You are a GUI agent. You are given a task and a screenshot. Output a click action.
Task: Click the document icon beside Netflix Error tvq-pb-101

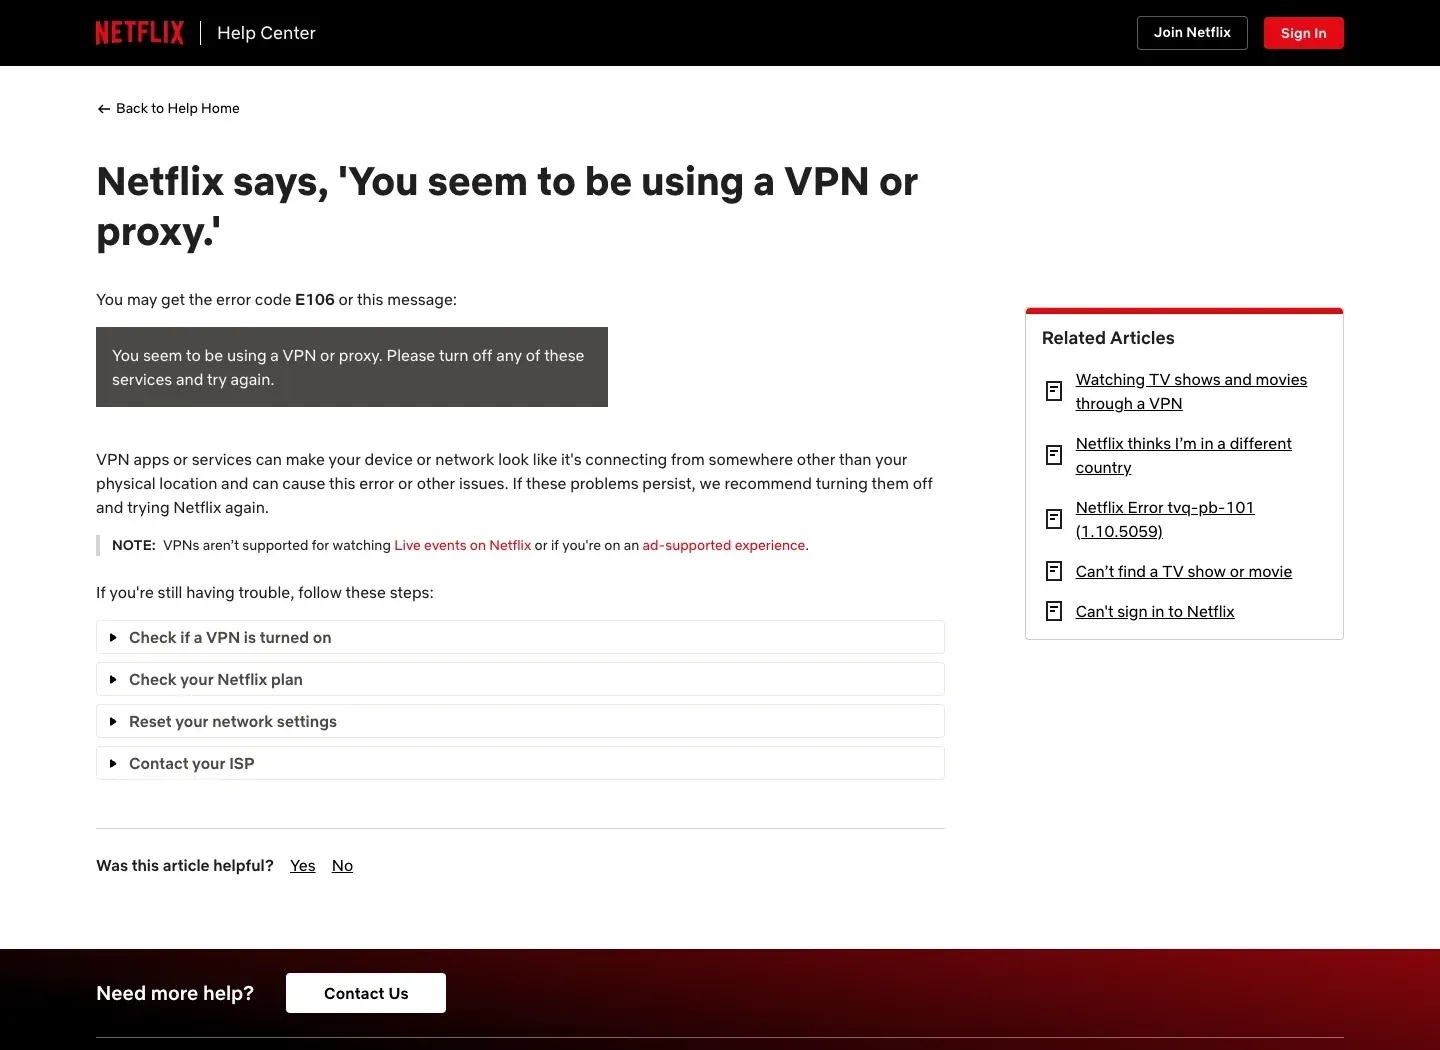click(1054, 519)
